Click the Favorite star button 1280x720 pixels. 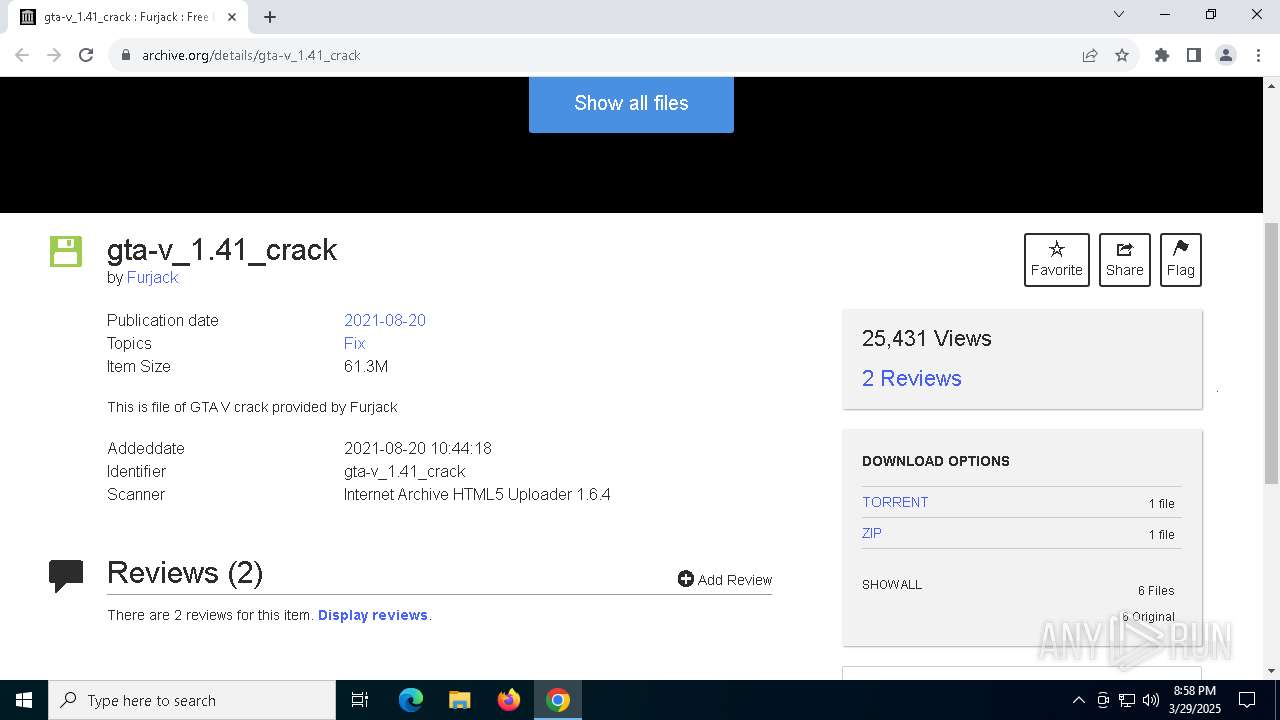(1057, 260)
